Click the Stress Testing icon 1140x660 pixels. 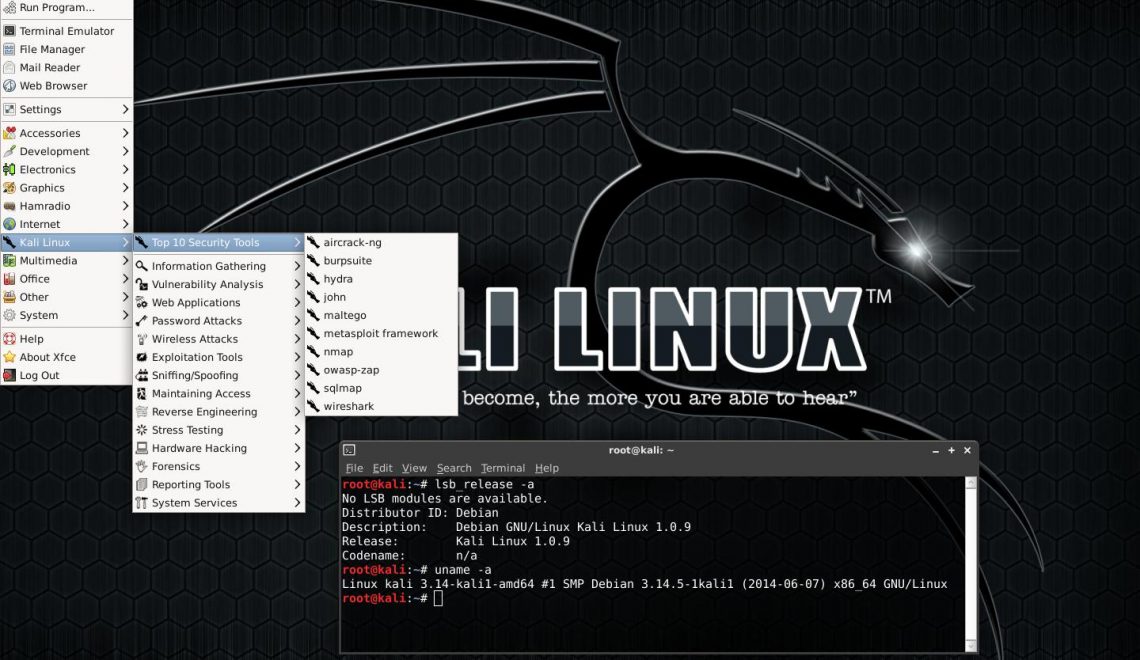tap(142, 430)
